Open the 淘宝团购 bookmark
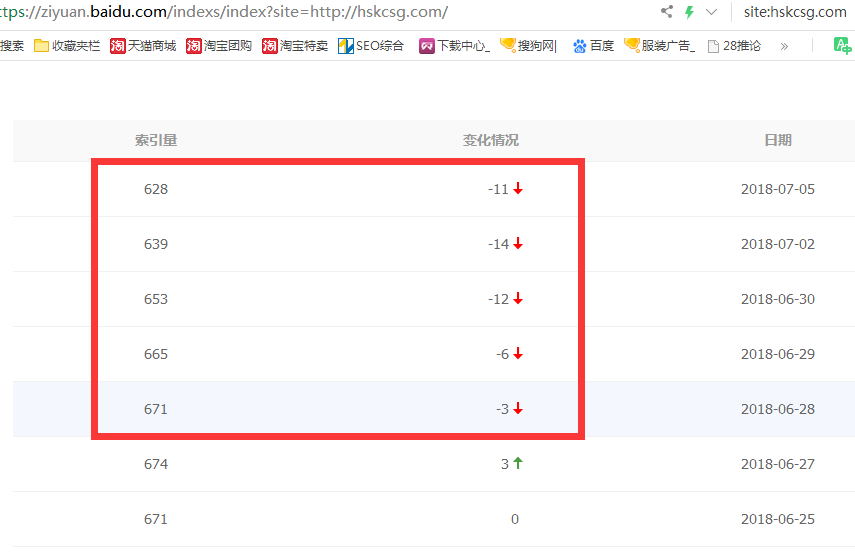The height and width of the screenshot is (553, 855). pos(219,46)
